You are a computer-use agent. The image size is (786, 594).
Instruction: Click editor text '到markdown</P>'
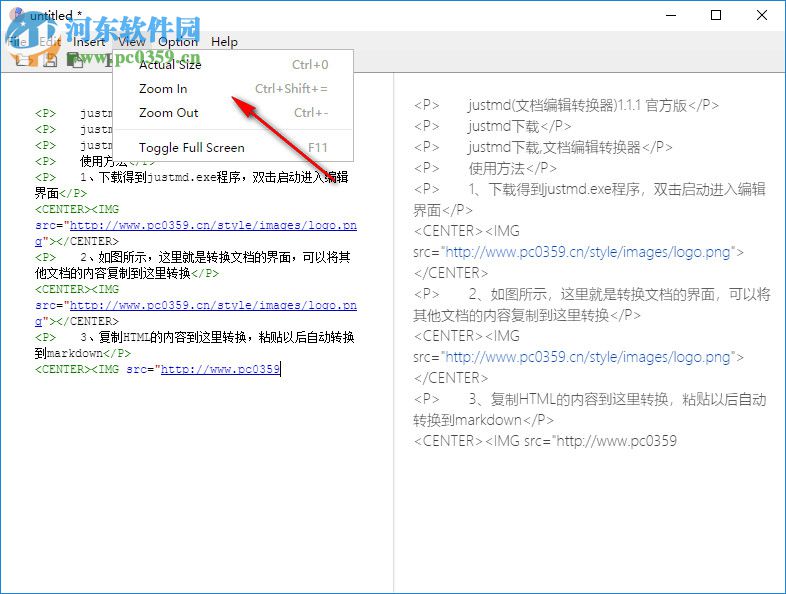click(83, 353)
